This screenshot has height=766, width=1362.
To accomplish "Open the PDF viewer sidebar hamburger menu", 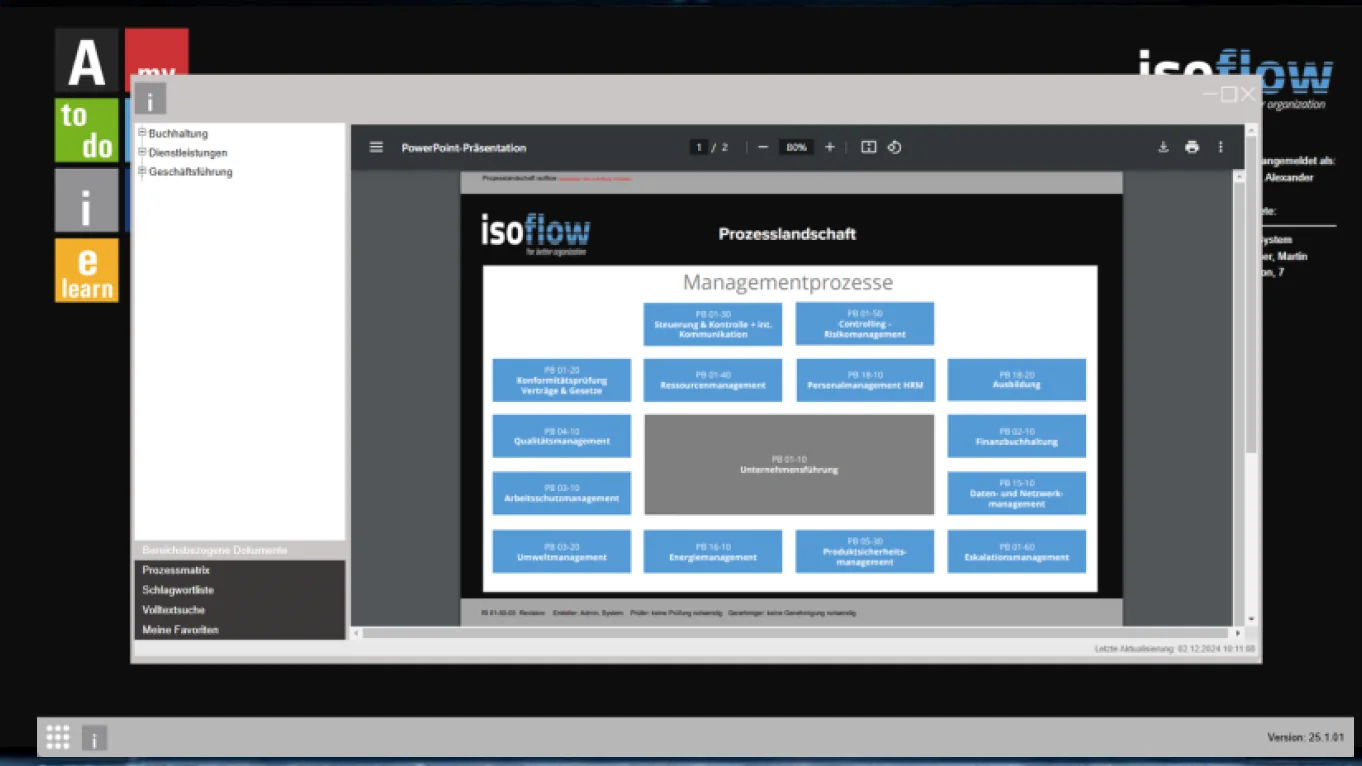I will 376,147.
